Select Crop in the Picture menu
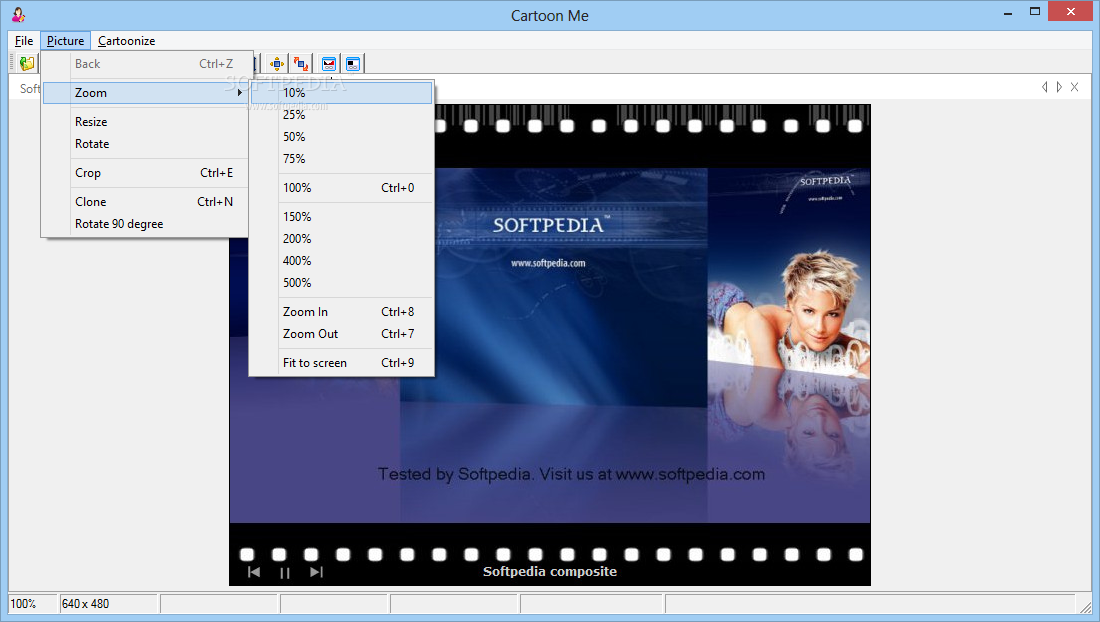1100x622 pixels. [146, 173]
